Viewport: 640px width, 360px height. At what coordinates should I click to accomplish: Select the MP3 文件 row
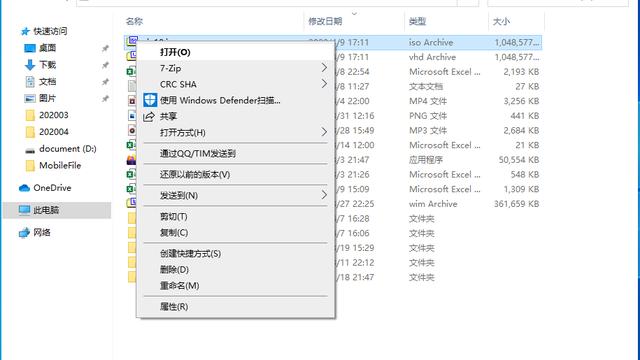pyautogui.click(x=438, y=131)
